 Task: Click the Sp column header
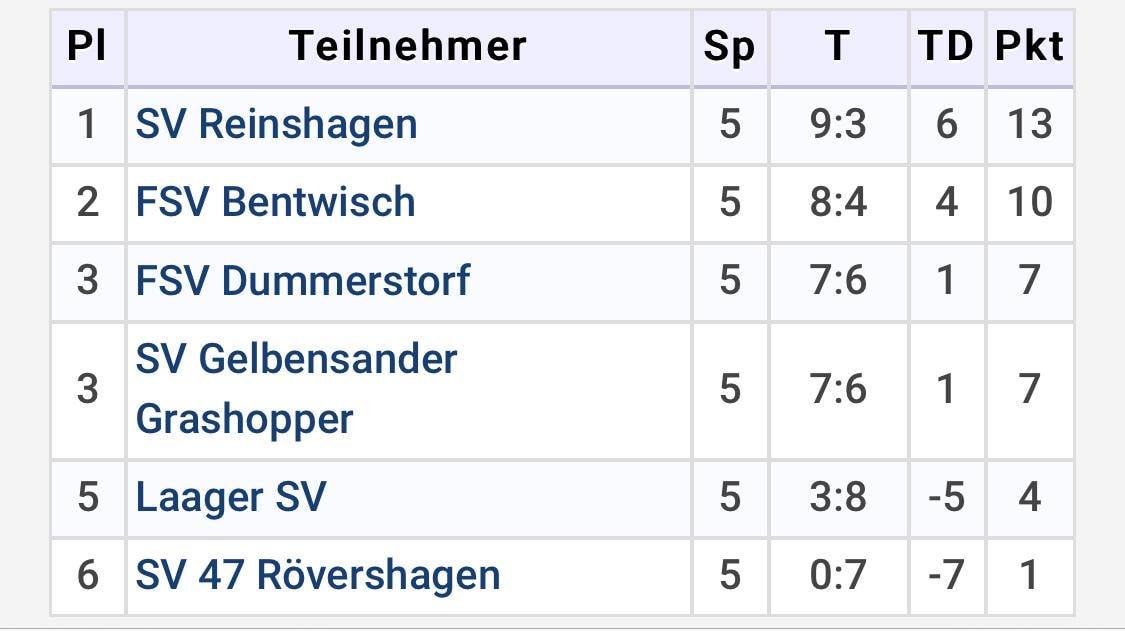tap(729, 46)
